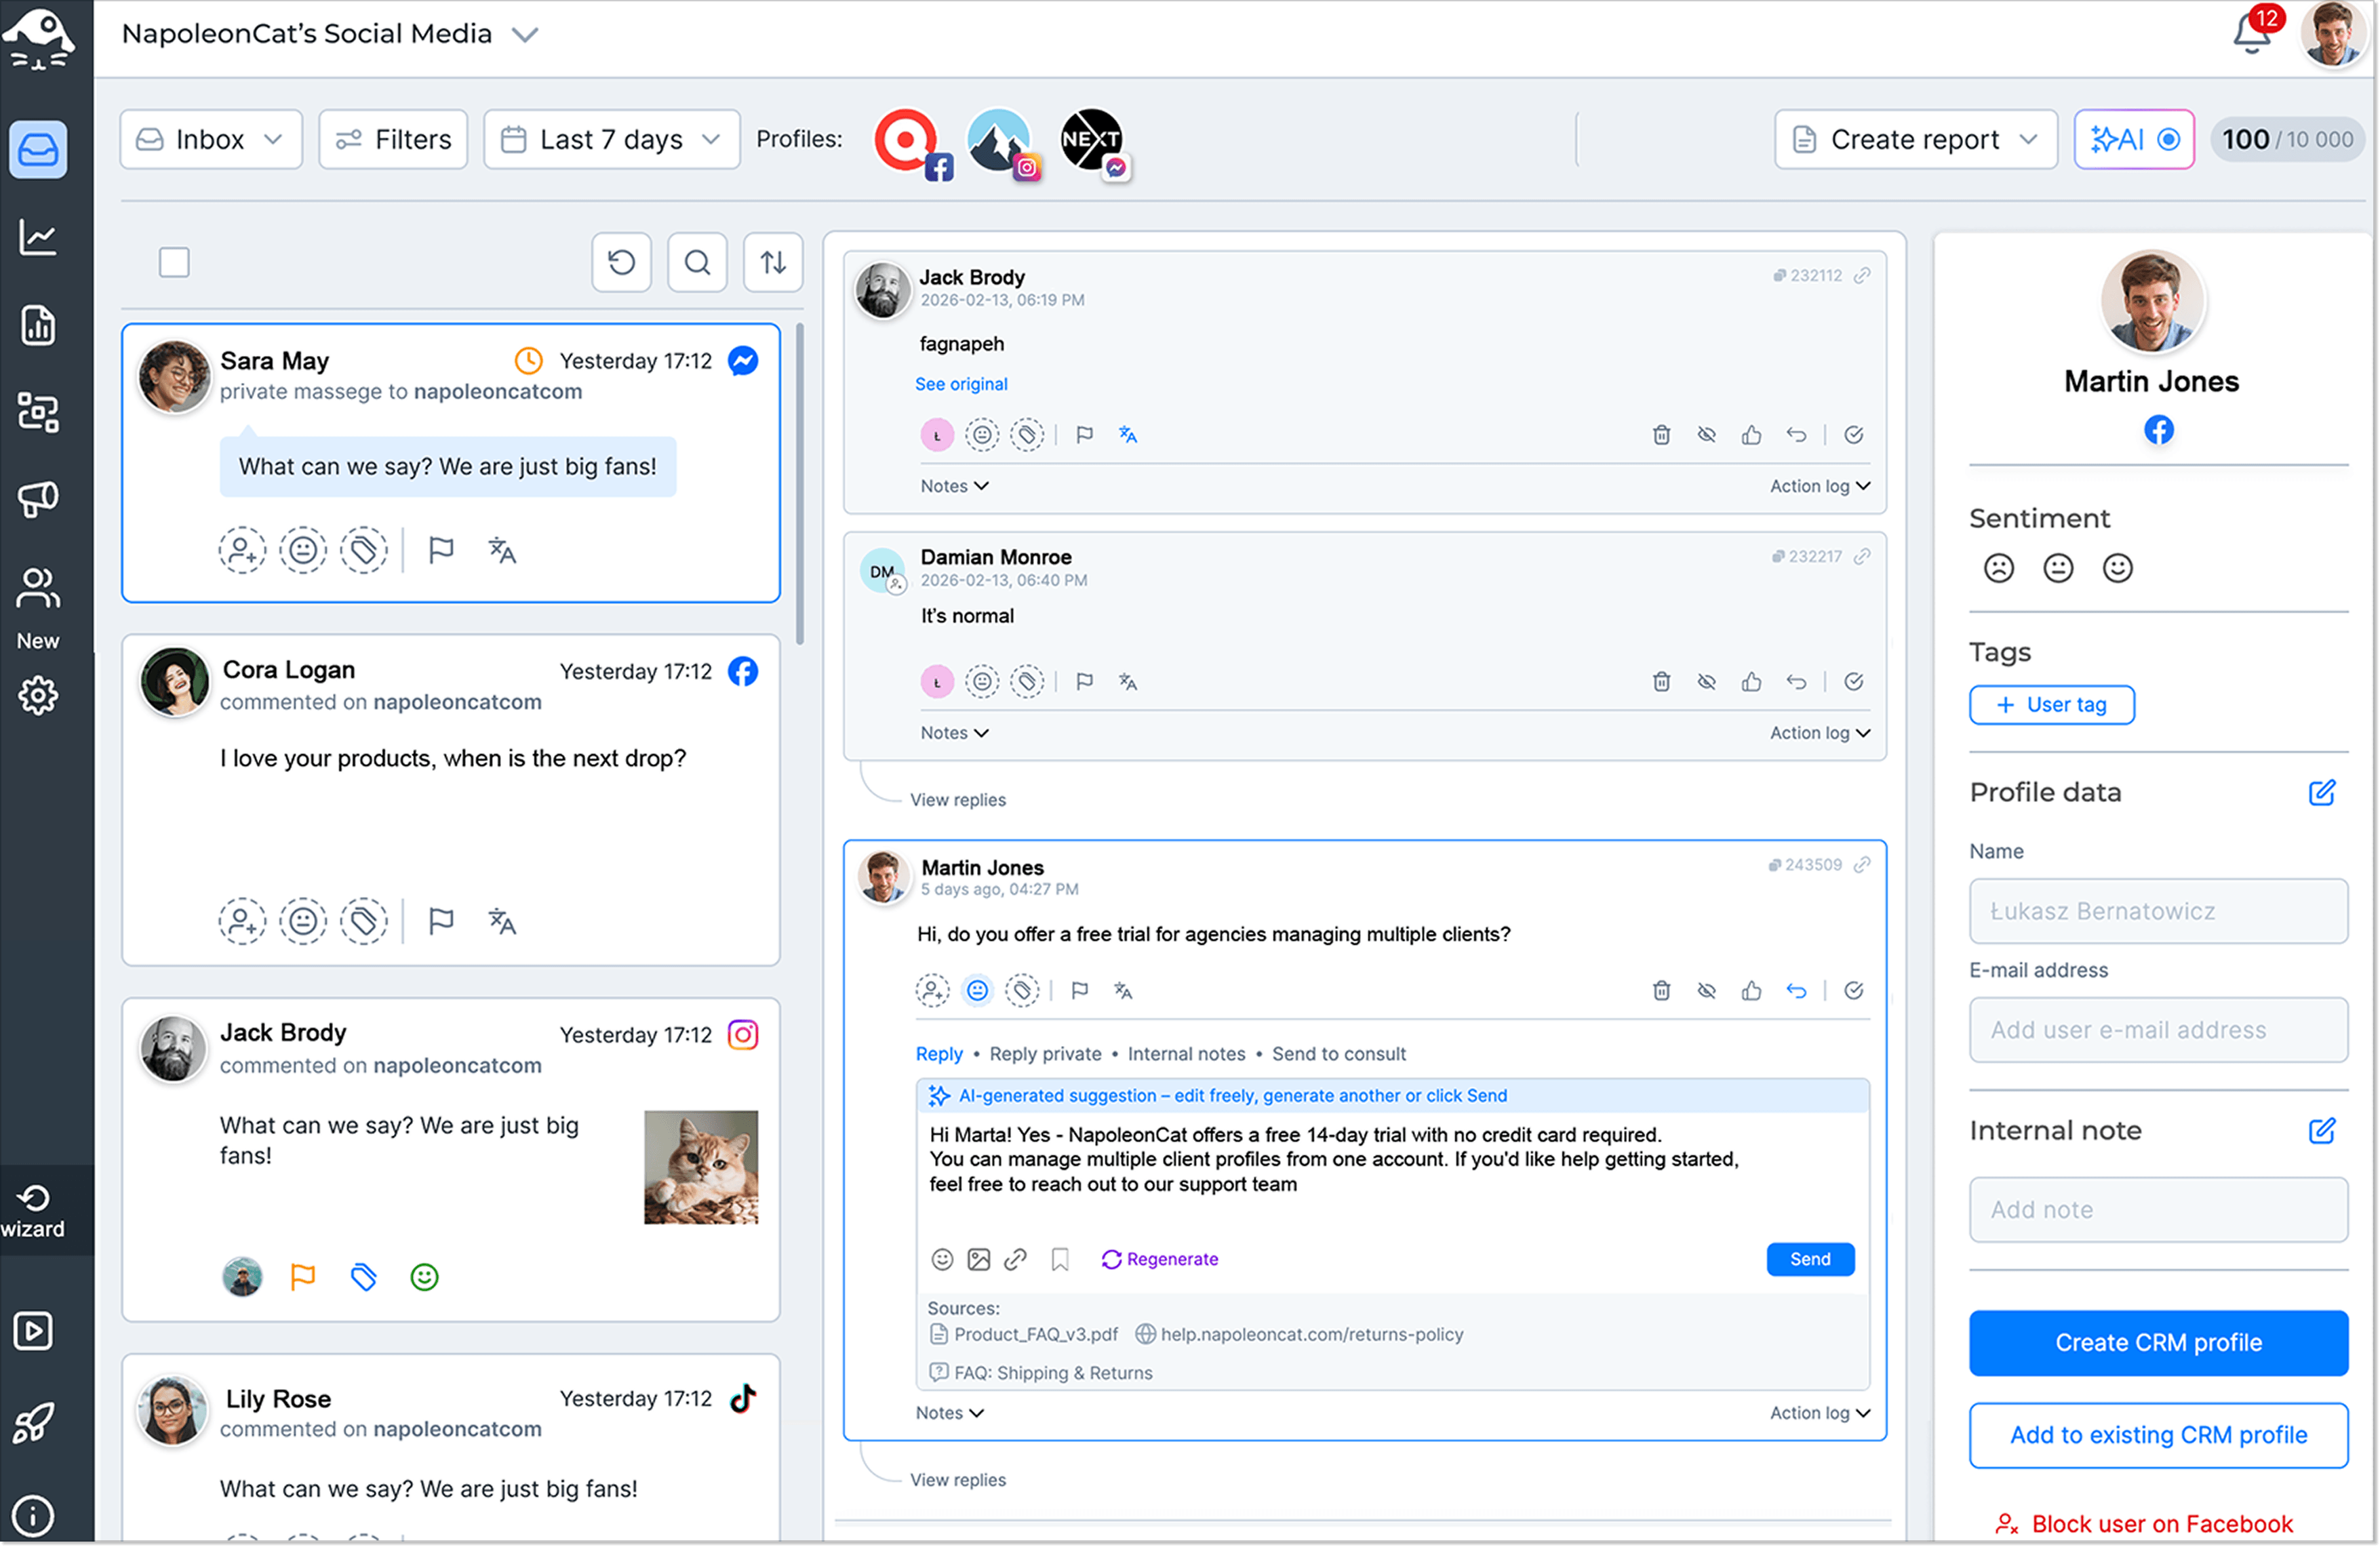Mark Martin Jones's comment as done

pyautogui.click(x=1853, y=991)
